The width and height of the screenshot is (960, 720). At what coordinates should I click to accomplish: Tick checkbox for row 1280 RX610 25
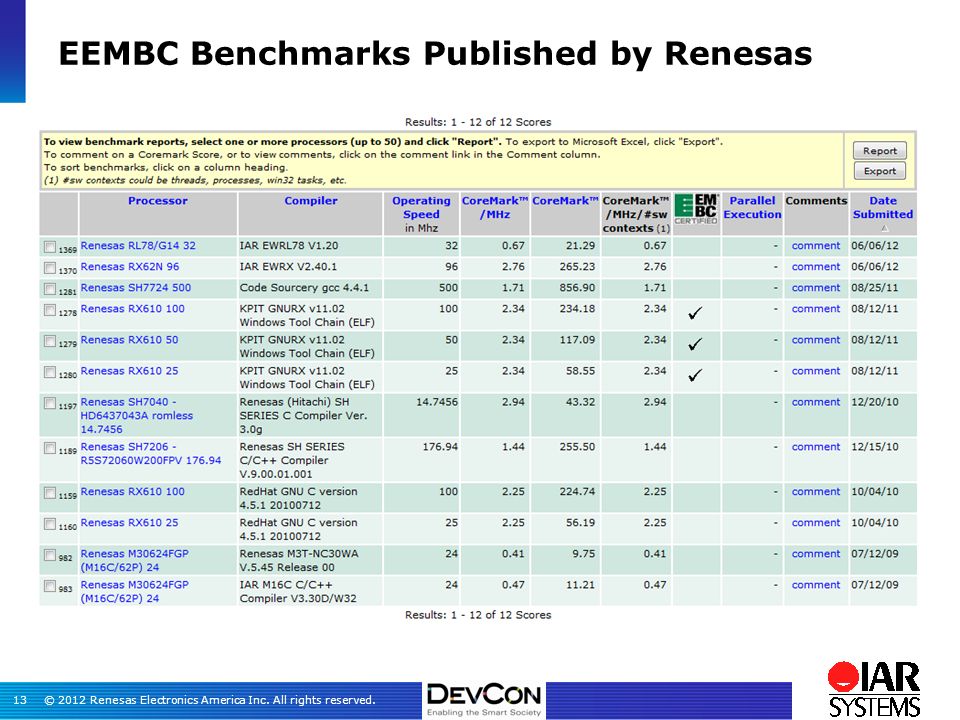pyautogui.click(x=50, y=372)
